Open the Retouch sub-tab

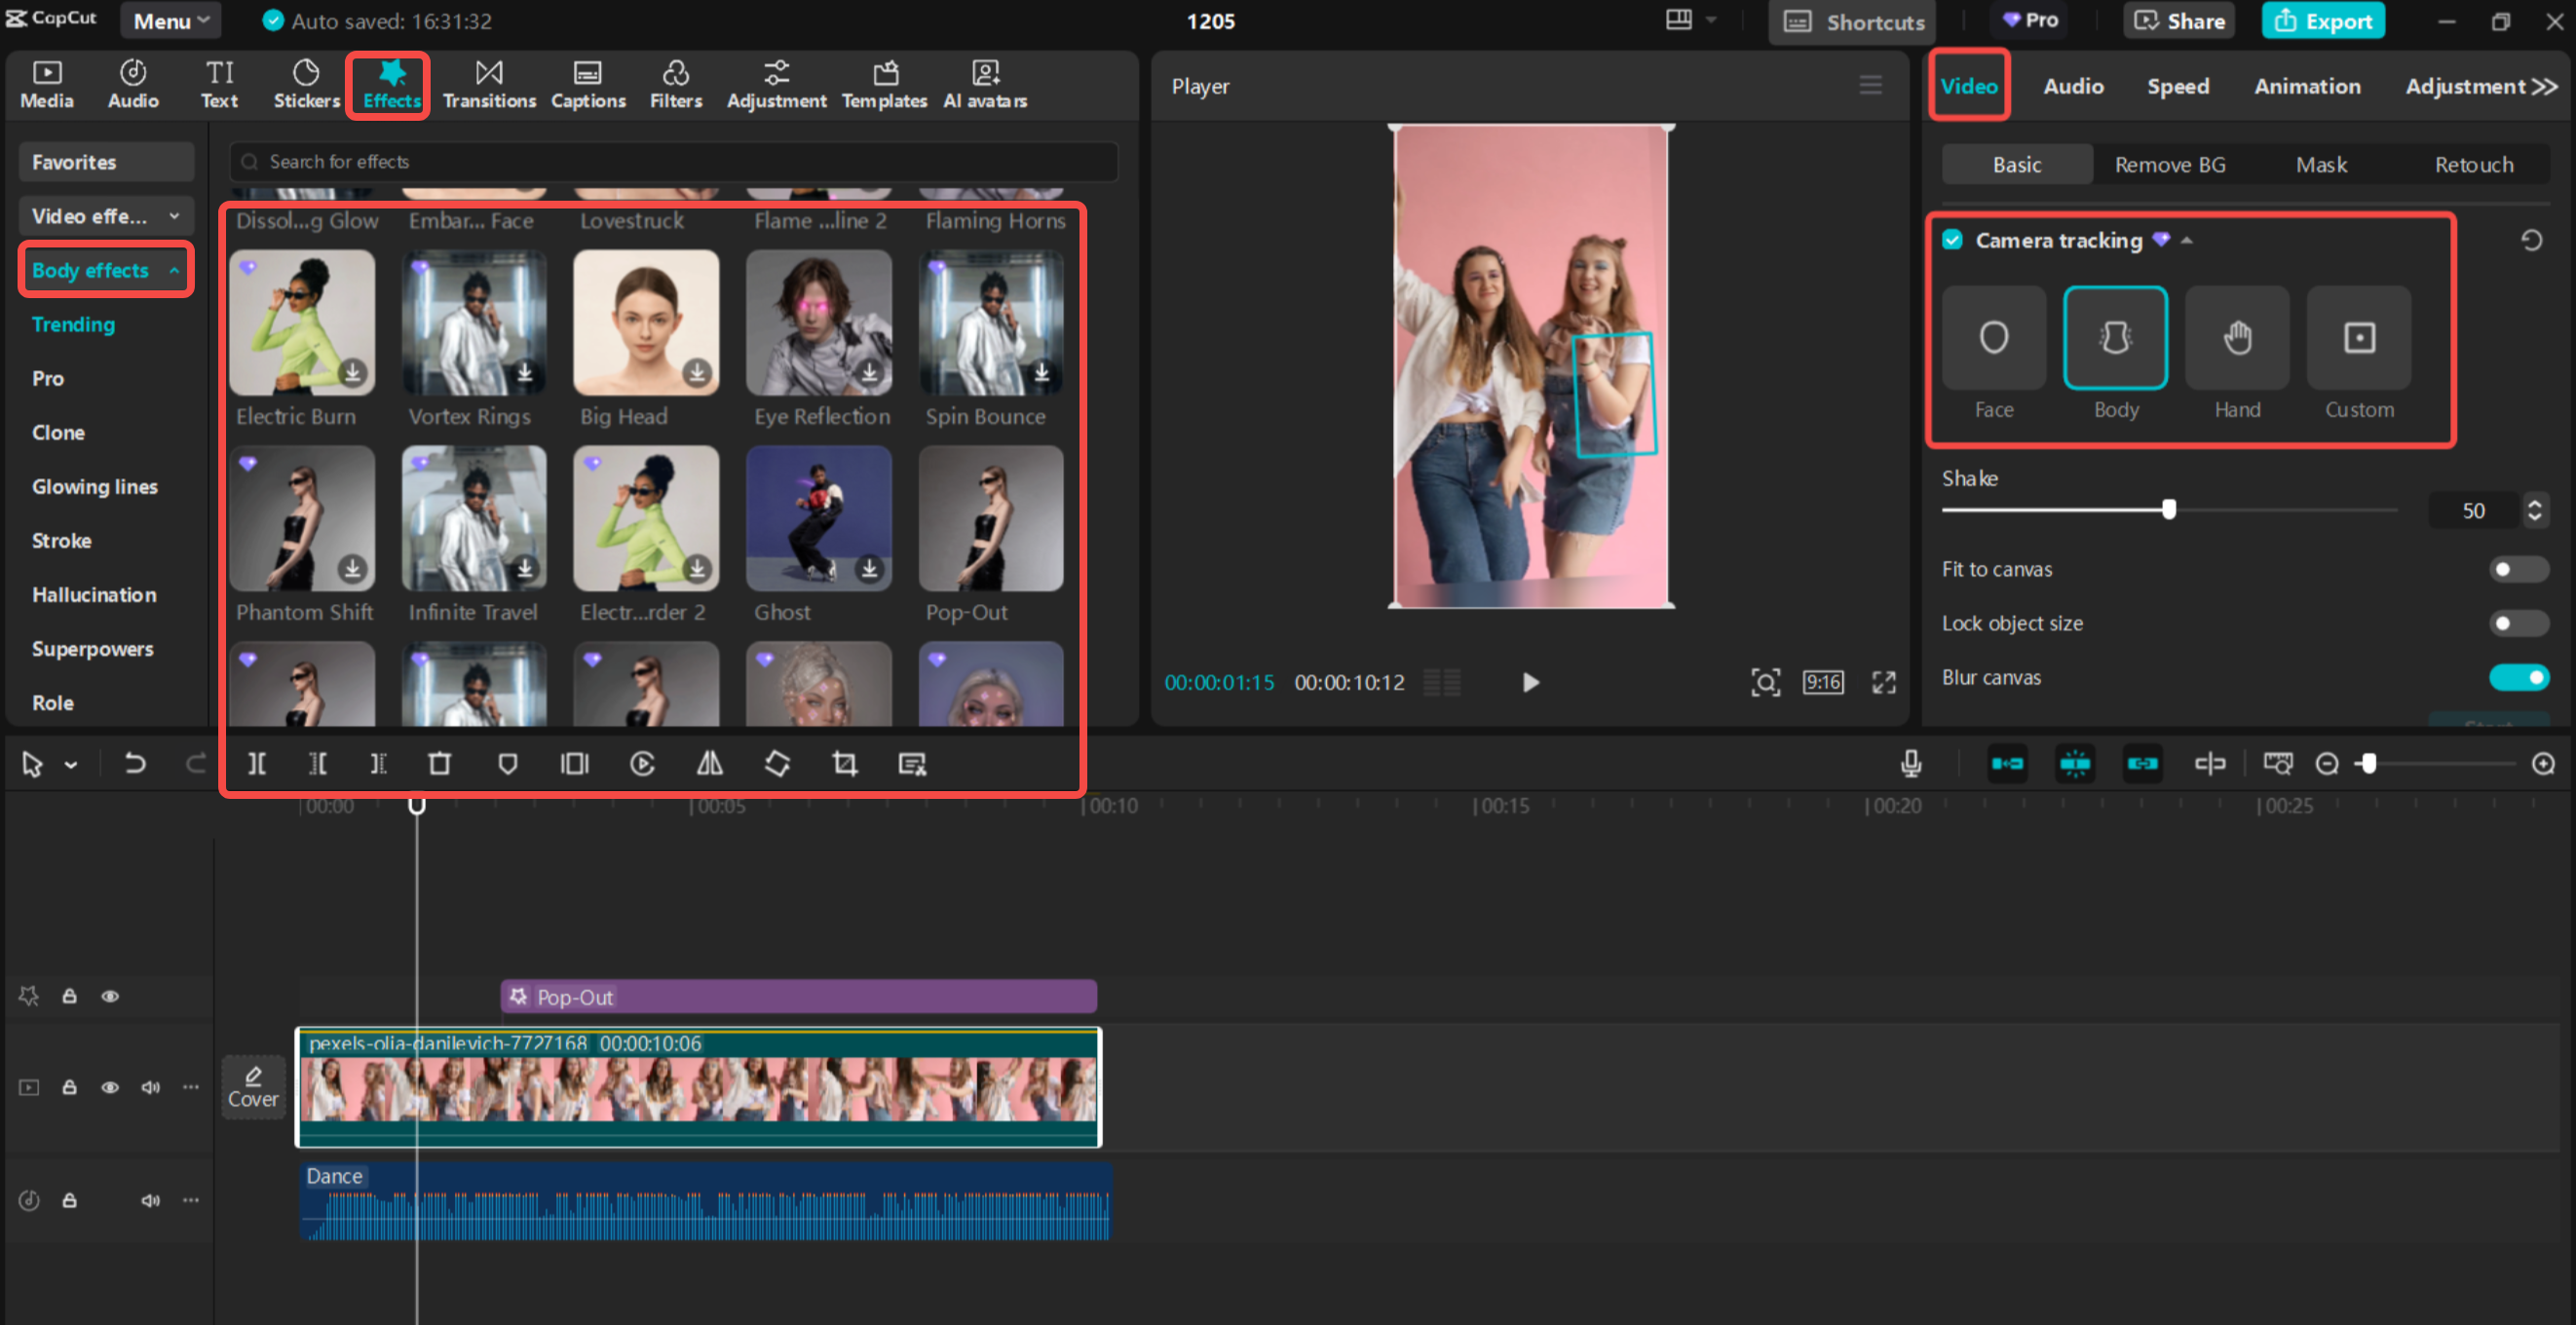[x=2473, y=164]
